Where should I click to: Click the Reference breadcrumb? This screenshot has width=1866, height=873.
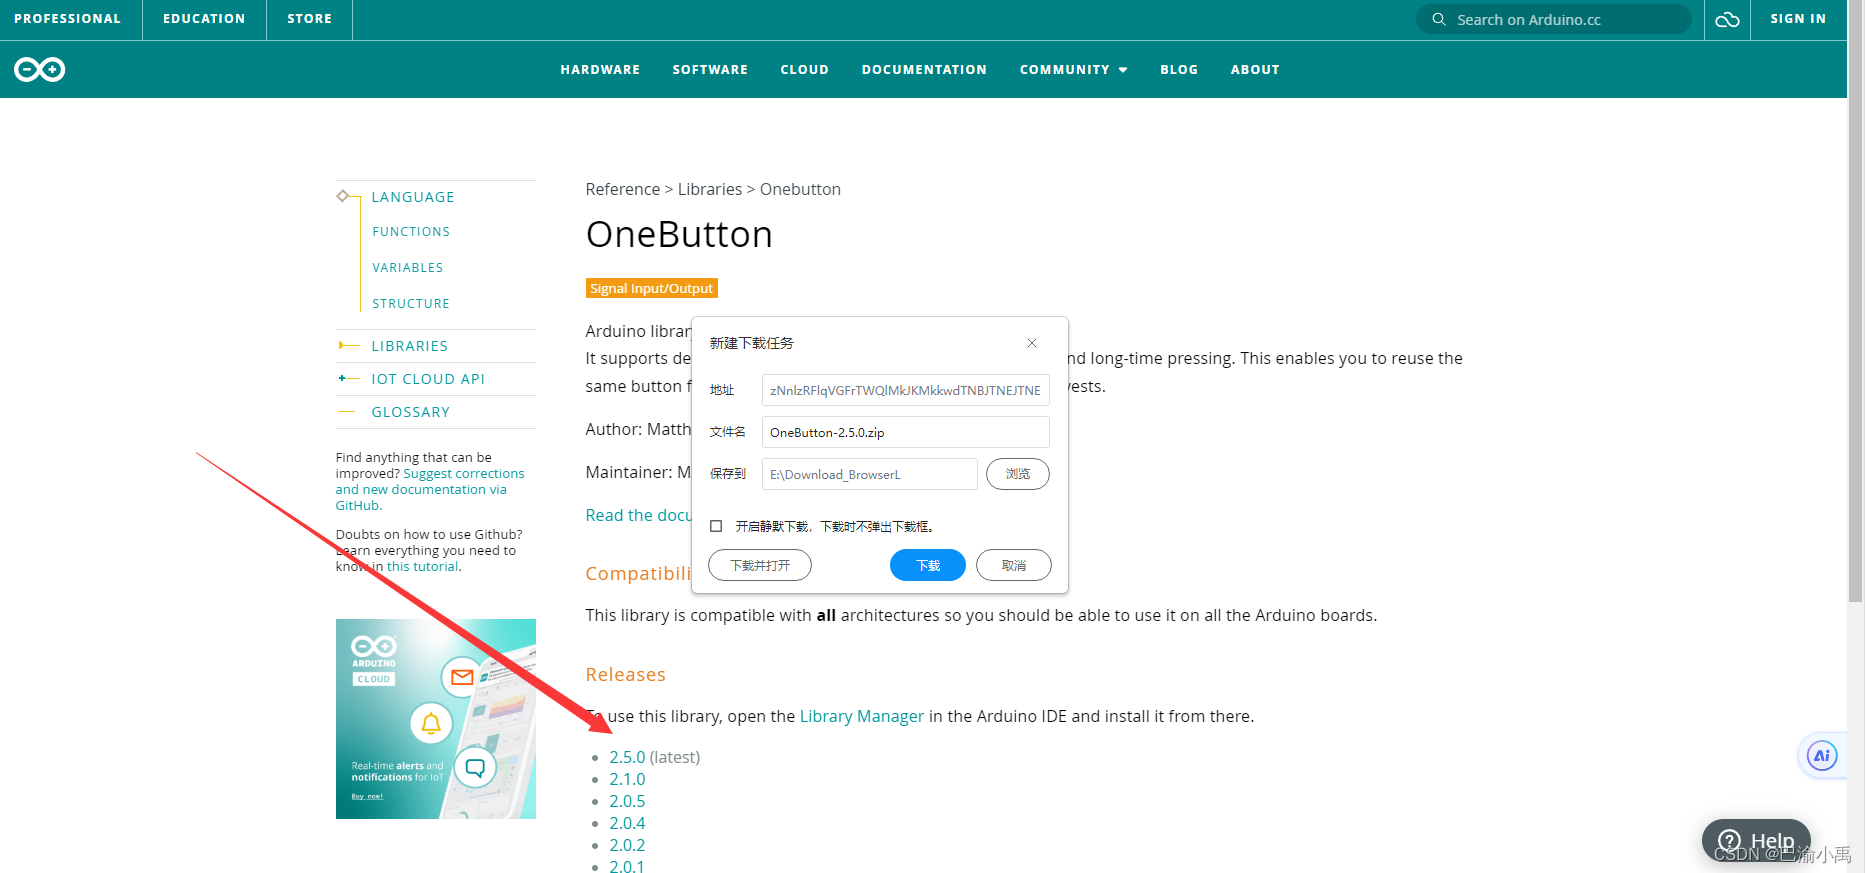pyautogui.click(x=623, y=189)
